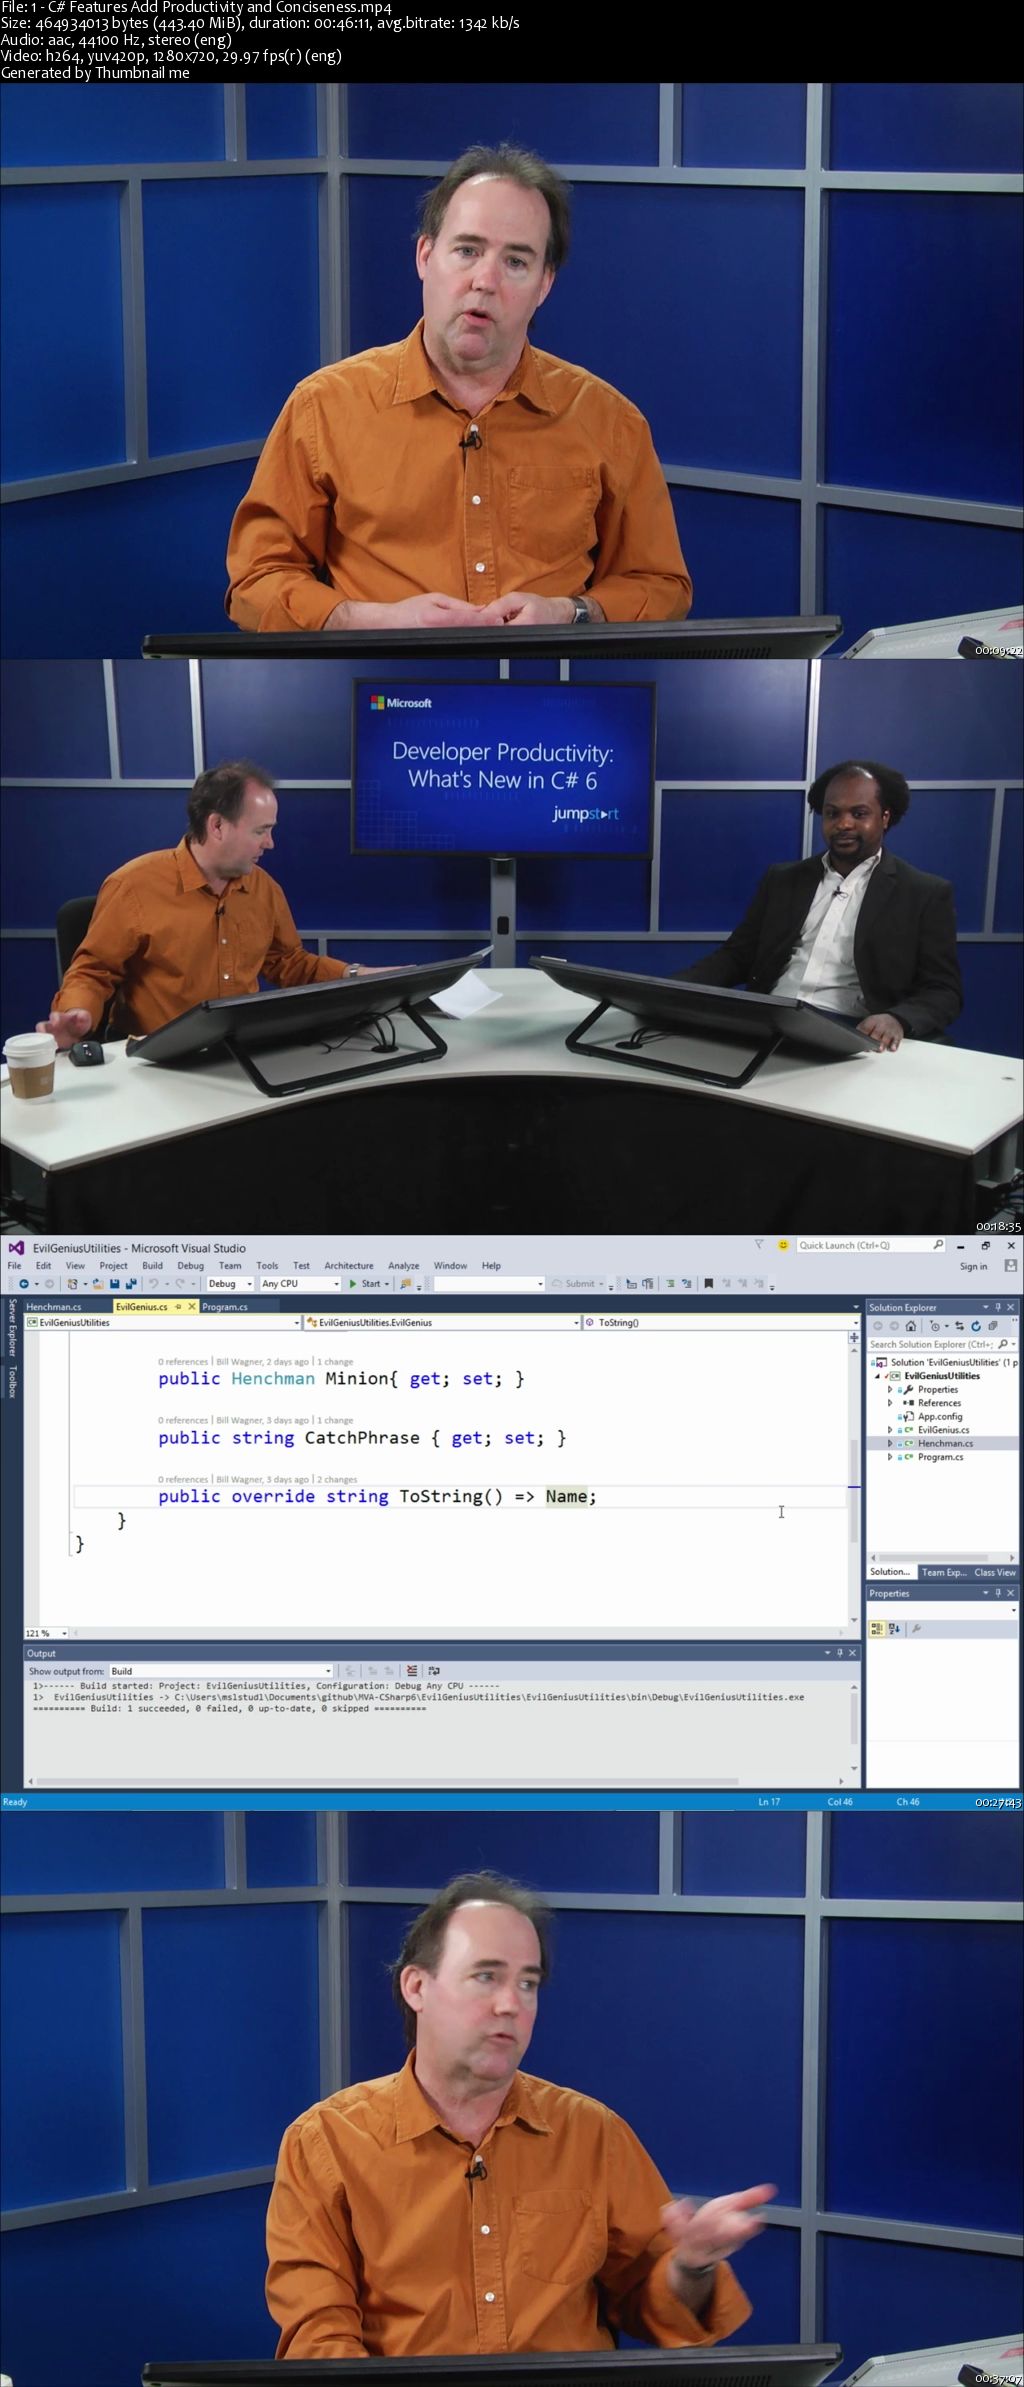Expand the Program.cs tree node
The width and height of the screenshot is (1024, 2387).
(x=890, y=1457)
